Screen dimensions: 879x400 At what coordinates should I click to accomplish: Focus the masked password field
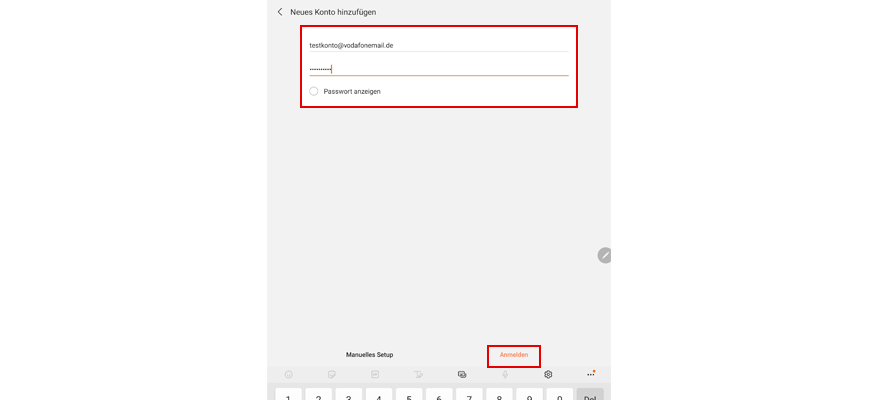click(439, 69)
